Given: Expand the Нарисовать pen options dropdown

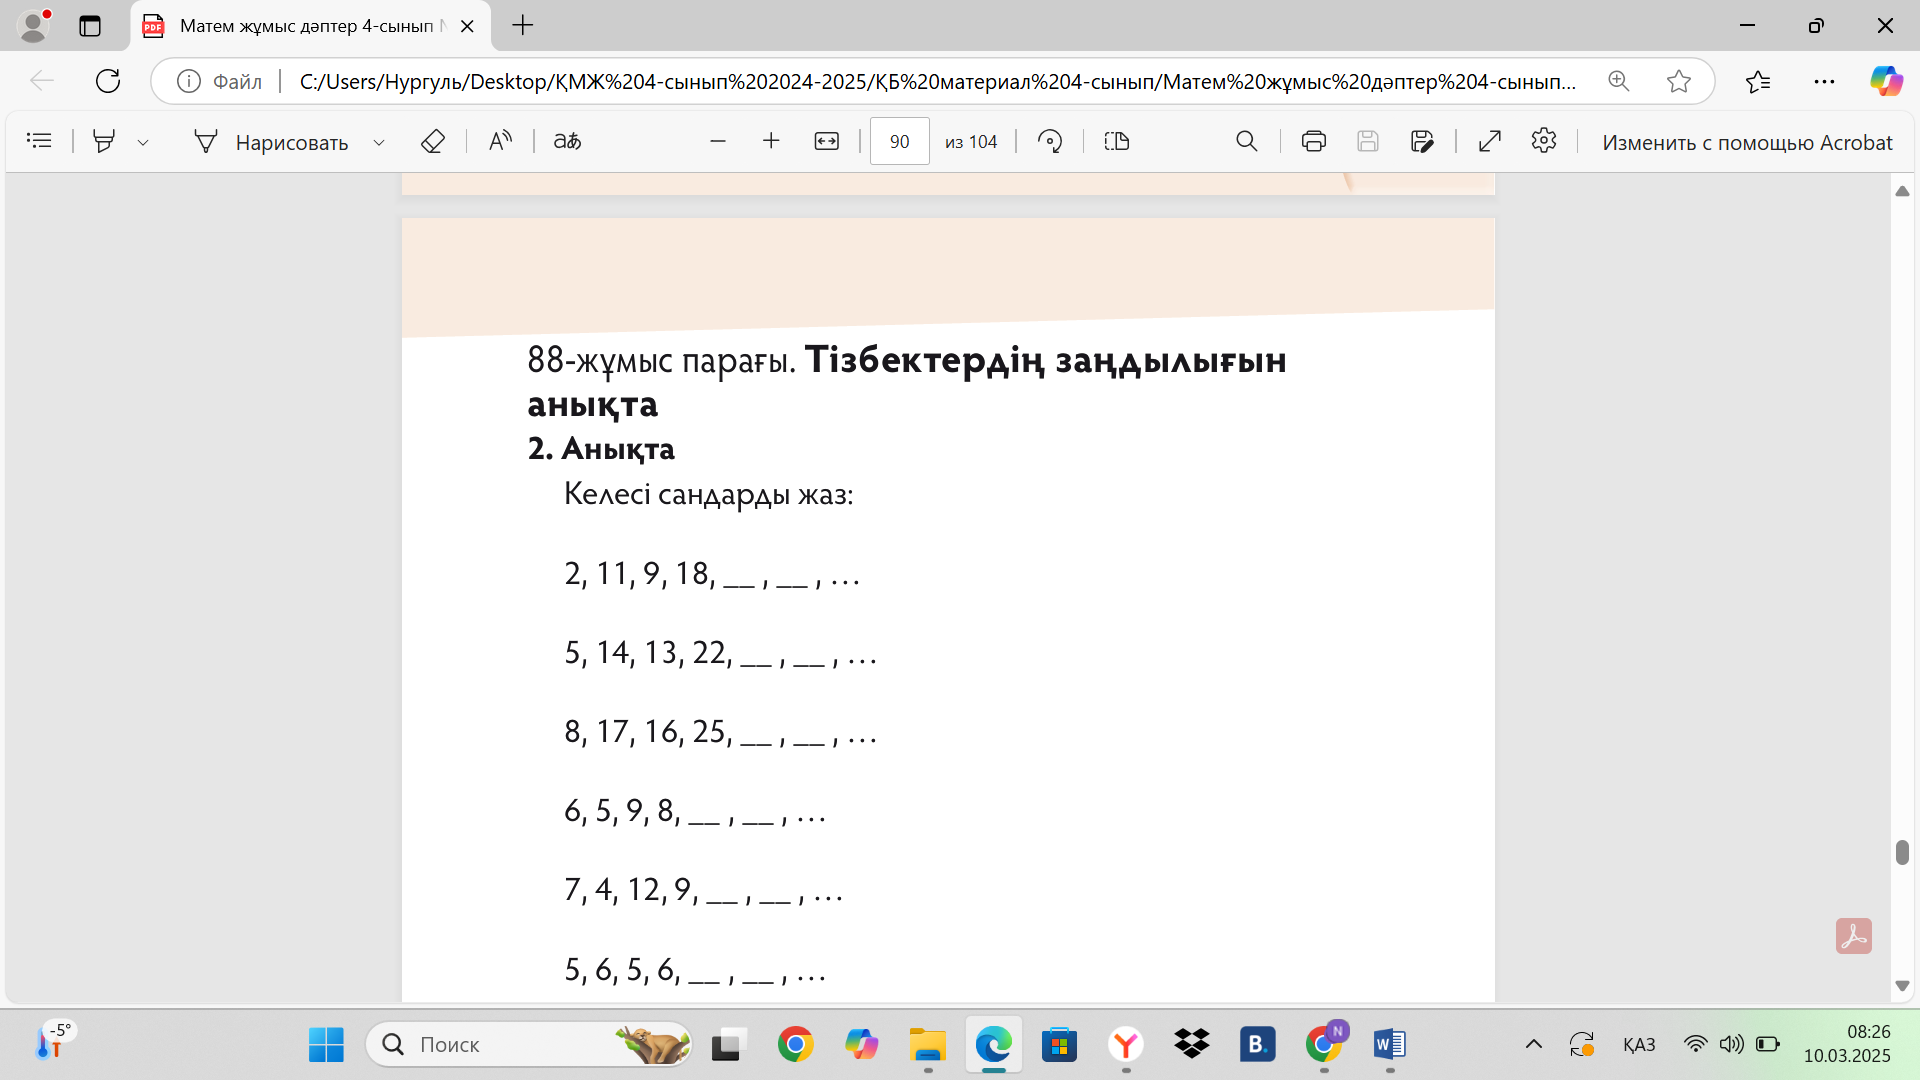Looking at the screenshot, I should tap(379, 142).
